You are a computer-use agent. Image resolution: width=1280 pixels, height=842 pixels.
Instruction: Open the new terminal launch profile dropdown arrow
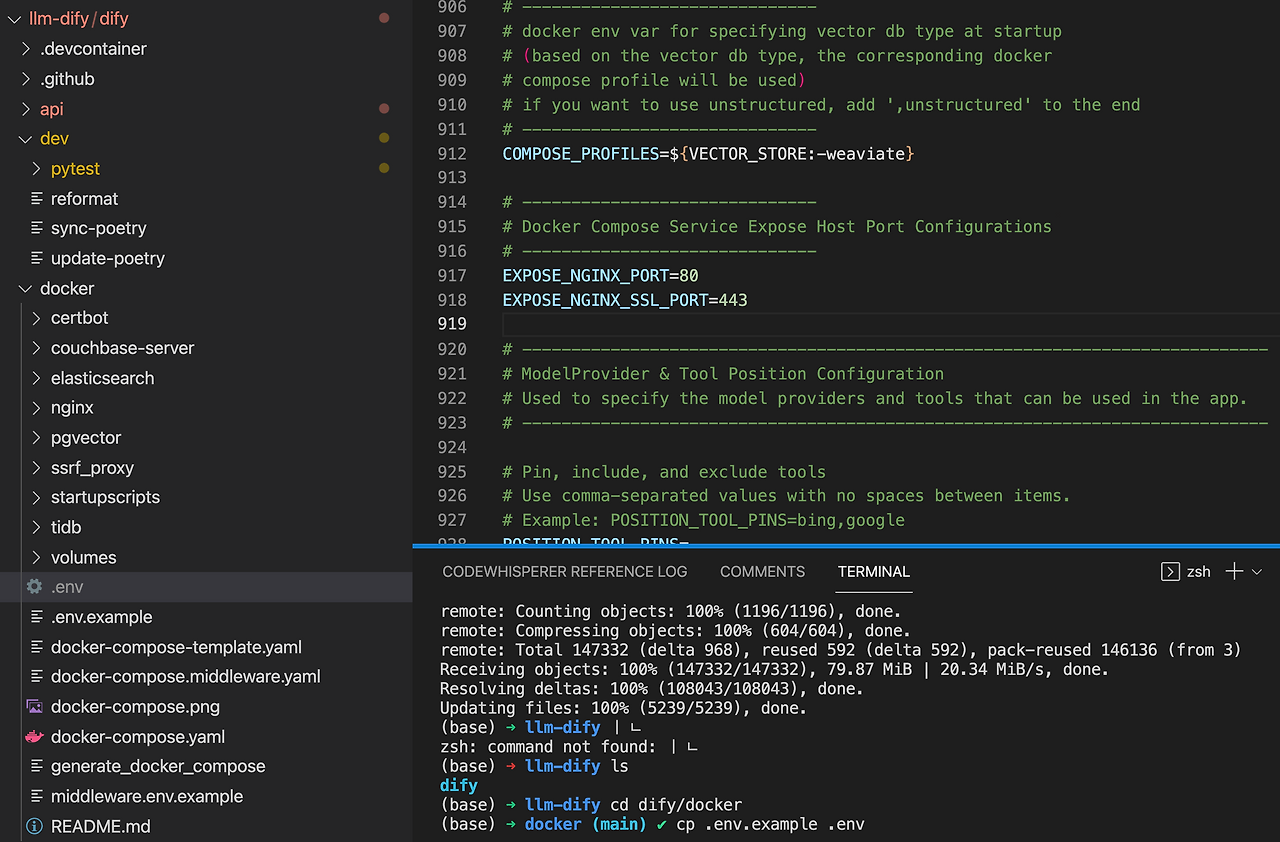pyautogui.click(x=1257, y=572)
